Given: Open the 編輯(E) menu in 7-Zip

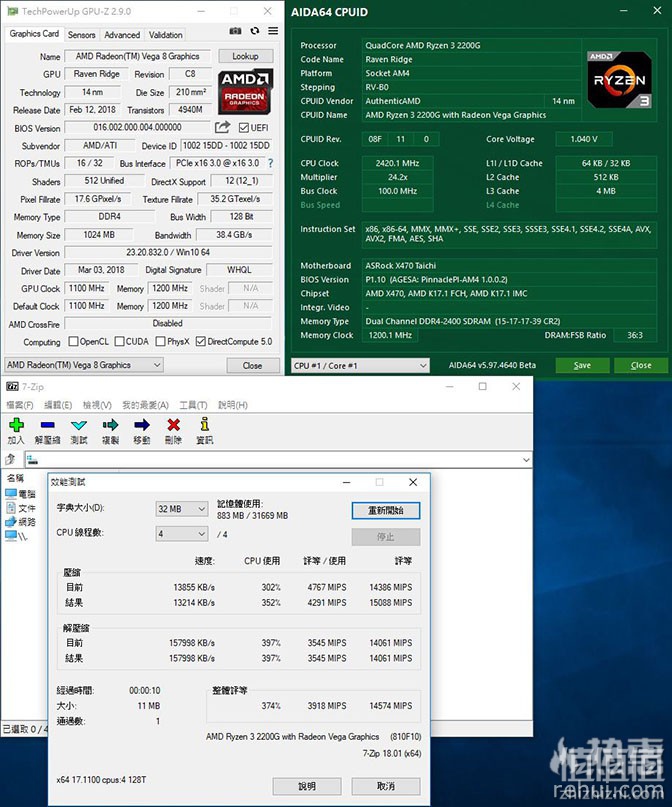Looking at the screenshot, I should (58, 405).
